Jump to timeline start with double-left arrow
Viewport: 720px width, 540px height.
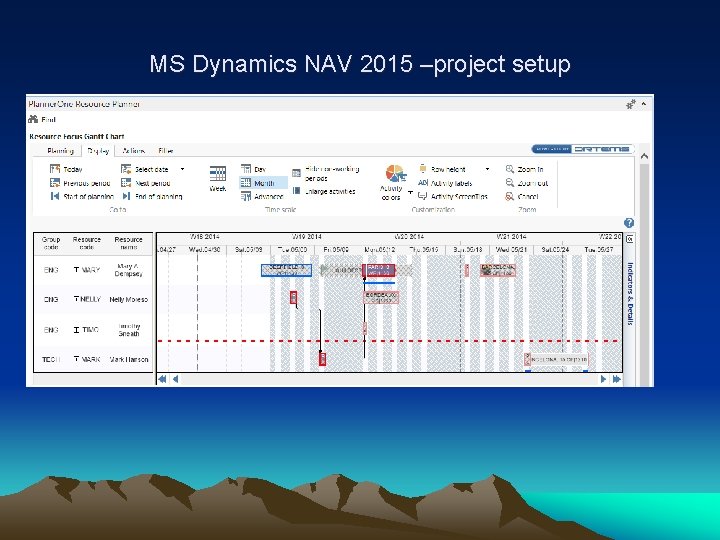click(x=162, y=379)
